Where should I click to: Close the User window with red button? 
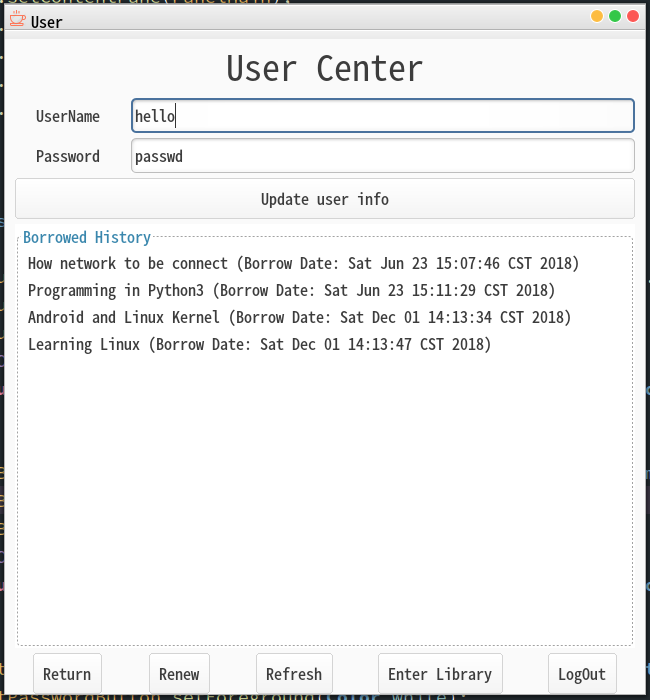633,16
